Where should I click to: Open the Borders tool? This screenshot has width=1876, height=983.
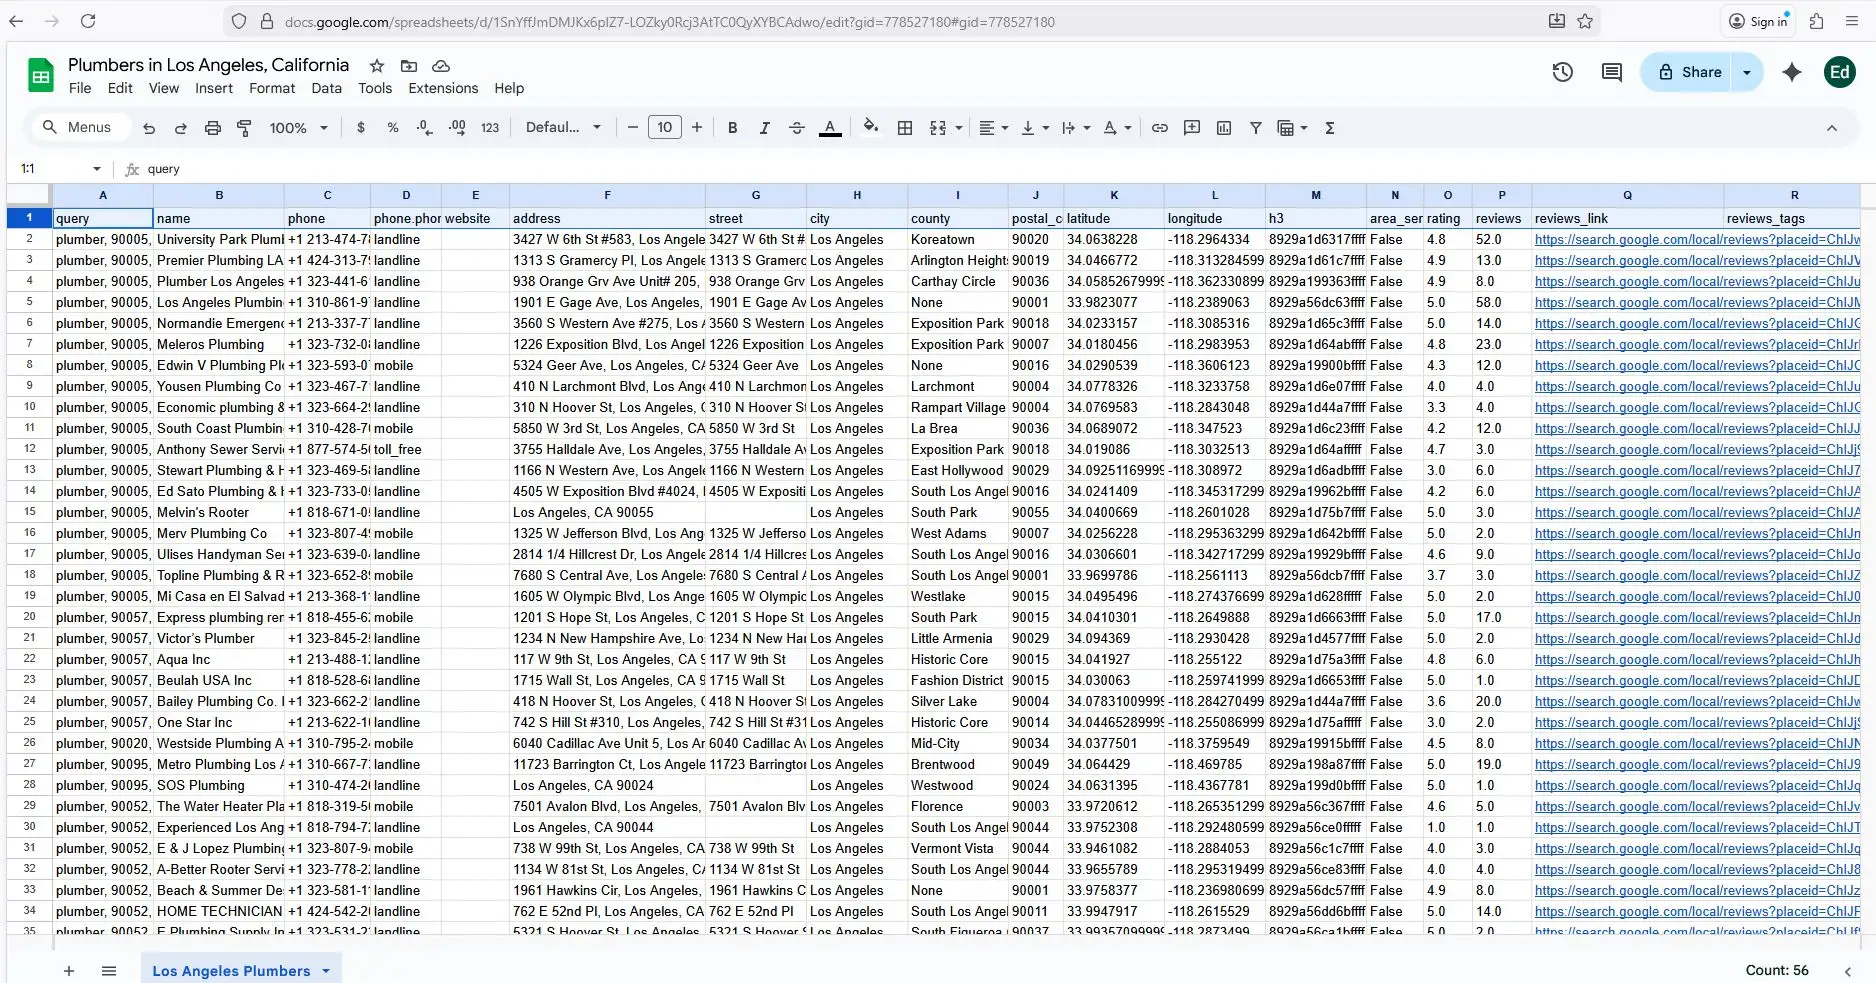click(x=905, y=128)
